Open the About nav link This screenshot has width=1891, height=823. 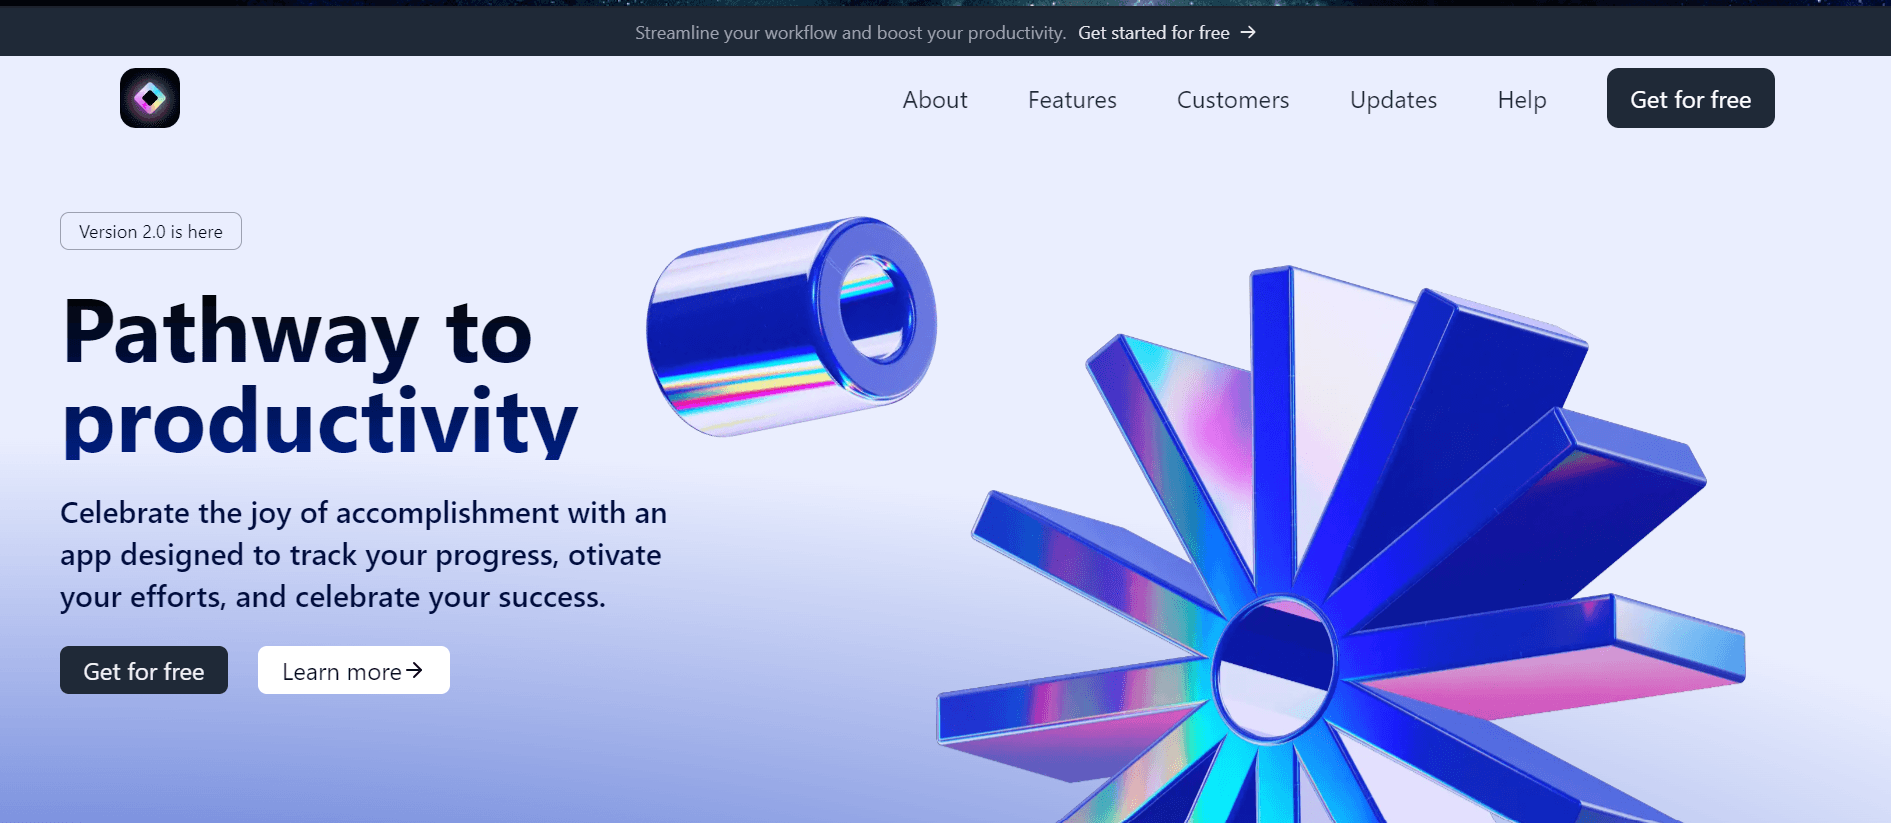coord(935,100)
